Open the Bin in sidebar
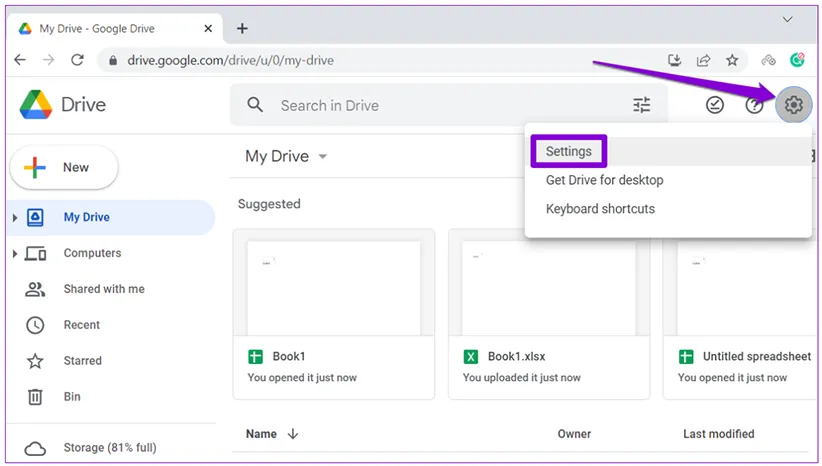The height and width of the screenshot is (466, 822). tap(72, 397)
